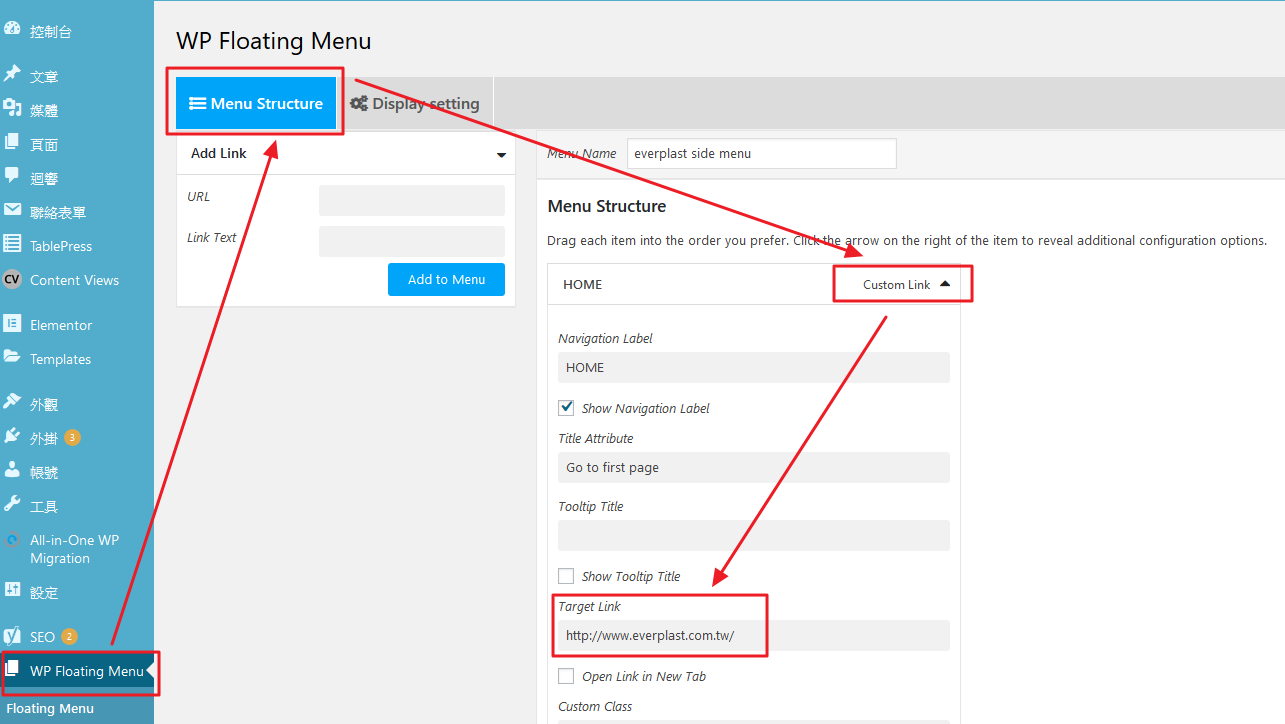Check Open Link in New Tab
1285x724 pixels.
pos(566,675)
